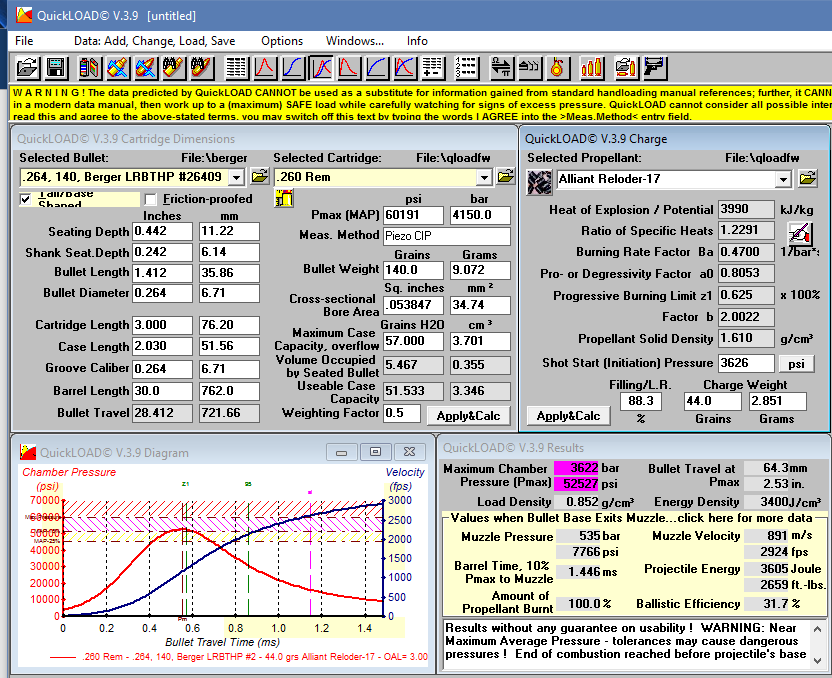Open the Options menu
Viewport: 832px width, 678px height.
point(282,41)
